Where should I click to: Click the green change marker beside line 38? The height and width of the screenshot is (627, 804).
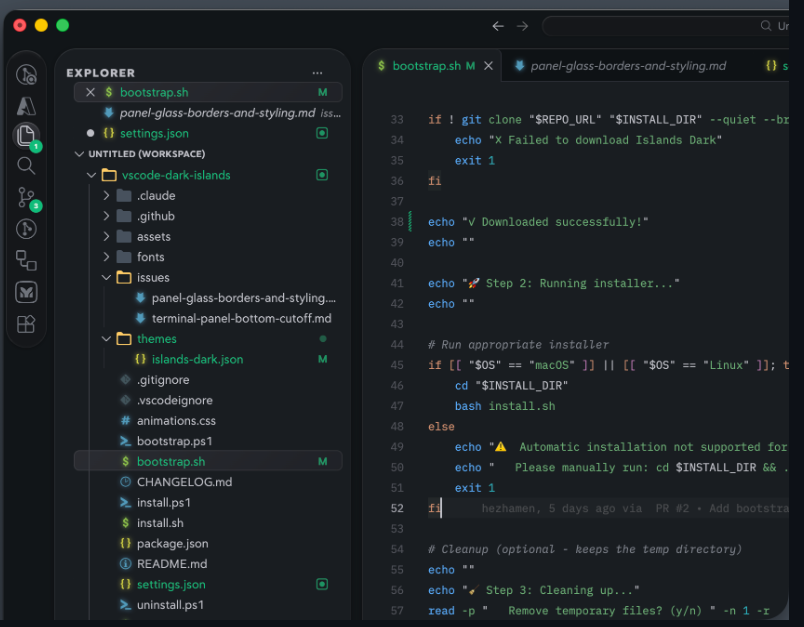point(410,221)
